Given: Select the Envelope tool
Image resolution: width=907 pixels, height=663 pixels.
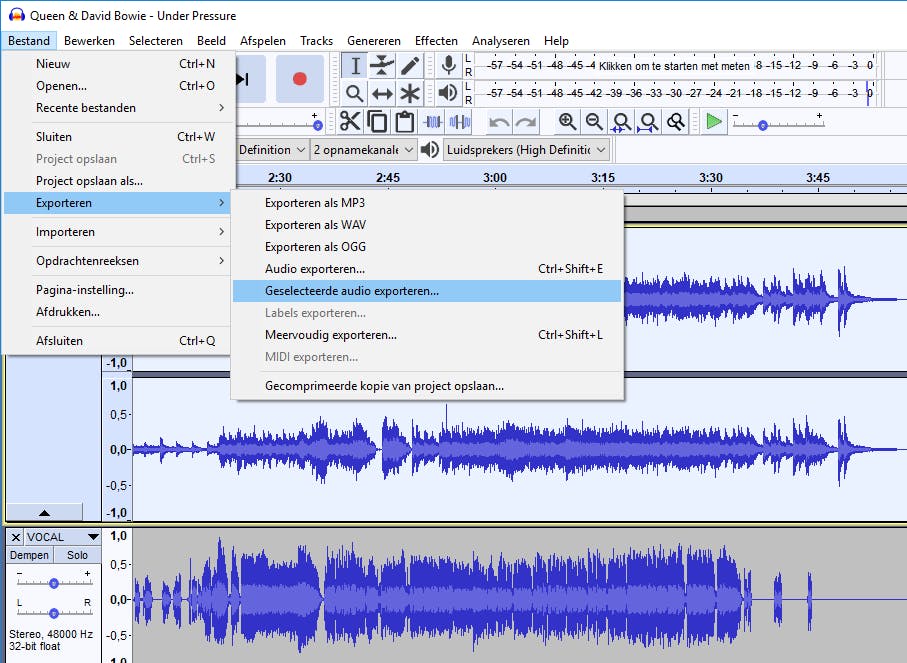Looking at the screenshot, I should [x=382, y=66].
